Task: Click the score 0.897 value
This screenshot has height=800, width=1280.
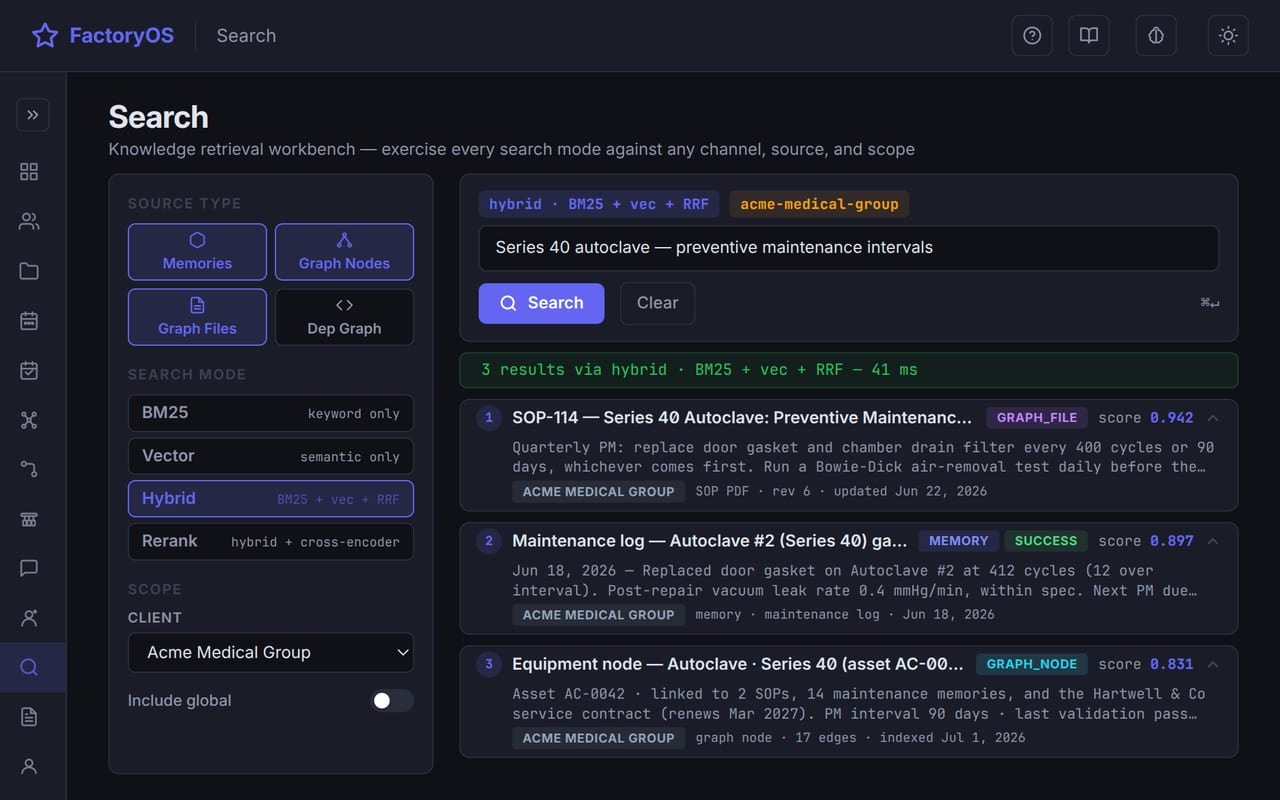Action: (1171, 541)
